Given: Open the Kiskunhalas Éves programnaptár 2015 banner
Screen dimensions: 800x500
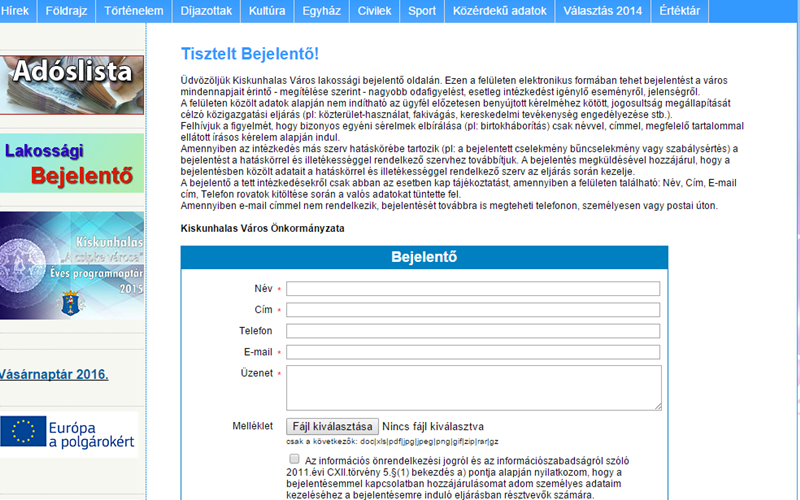Looking at the screenshot, I should (72, 266).
